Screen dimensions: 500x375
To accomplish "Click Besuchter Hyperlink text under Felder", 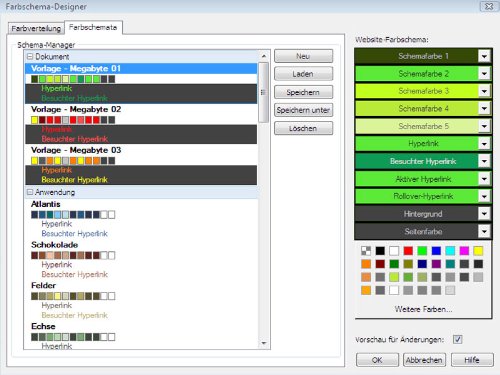I will (x=75, y=315).
